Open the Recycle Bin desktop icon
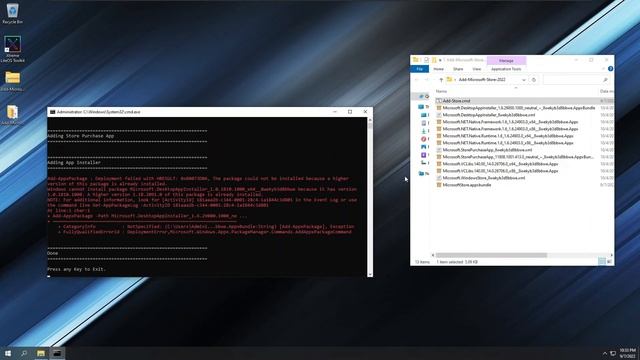The image size is (640, 360). click(x=12, y=13)
